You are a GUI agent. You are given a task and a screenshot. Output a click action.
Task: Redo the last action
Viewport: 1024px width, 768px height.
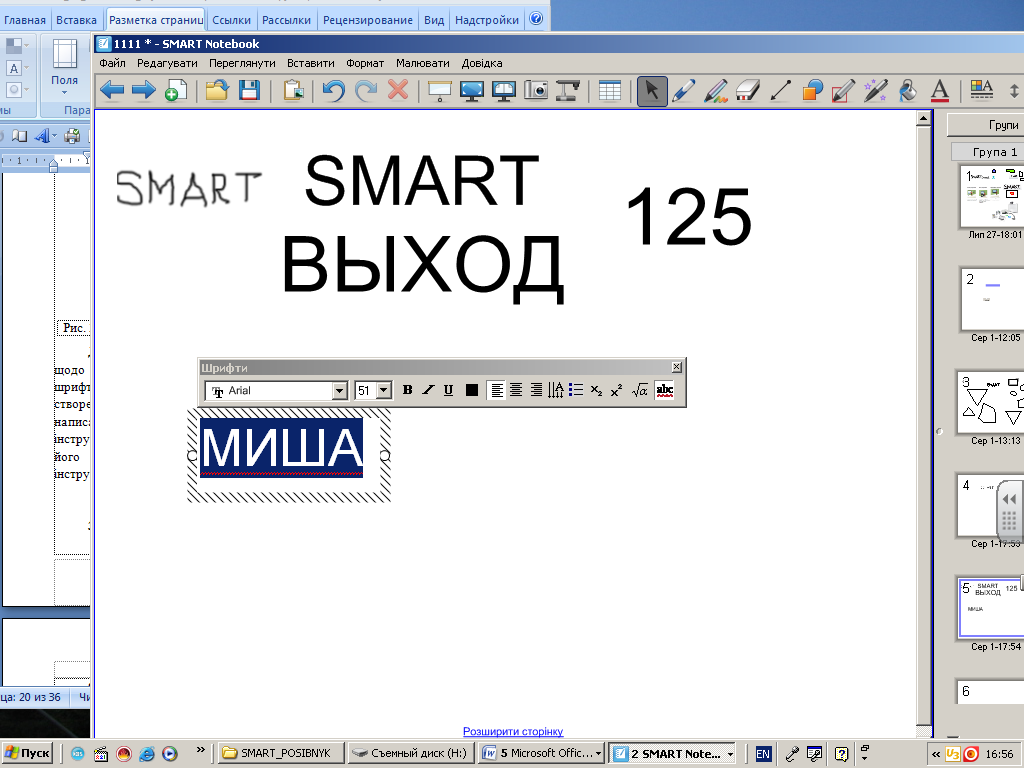pos(366,90)
